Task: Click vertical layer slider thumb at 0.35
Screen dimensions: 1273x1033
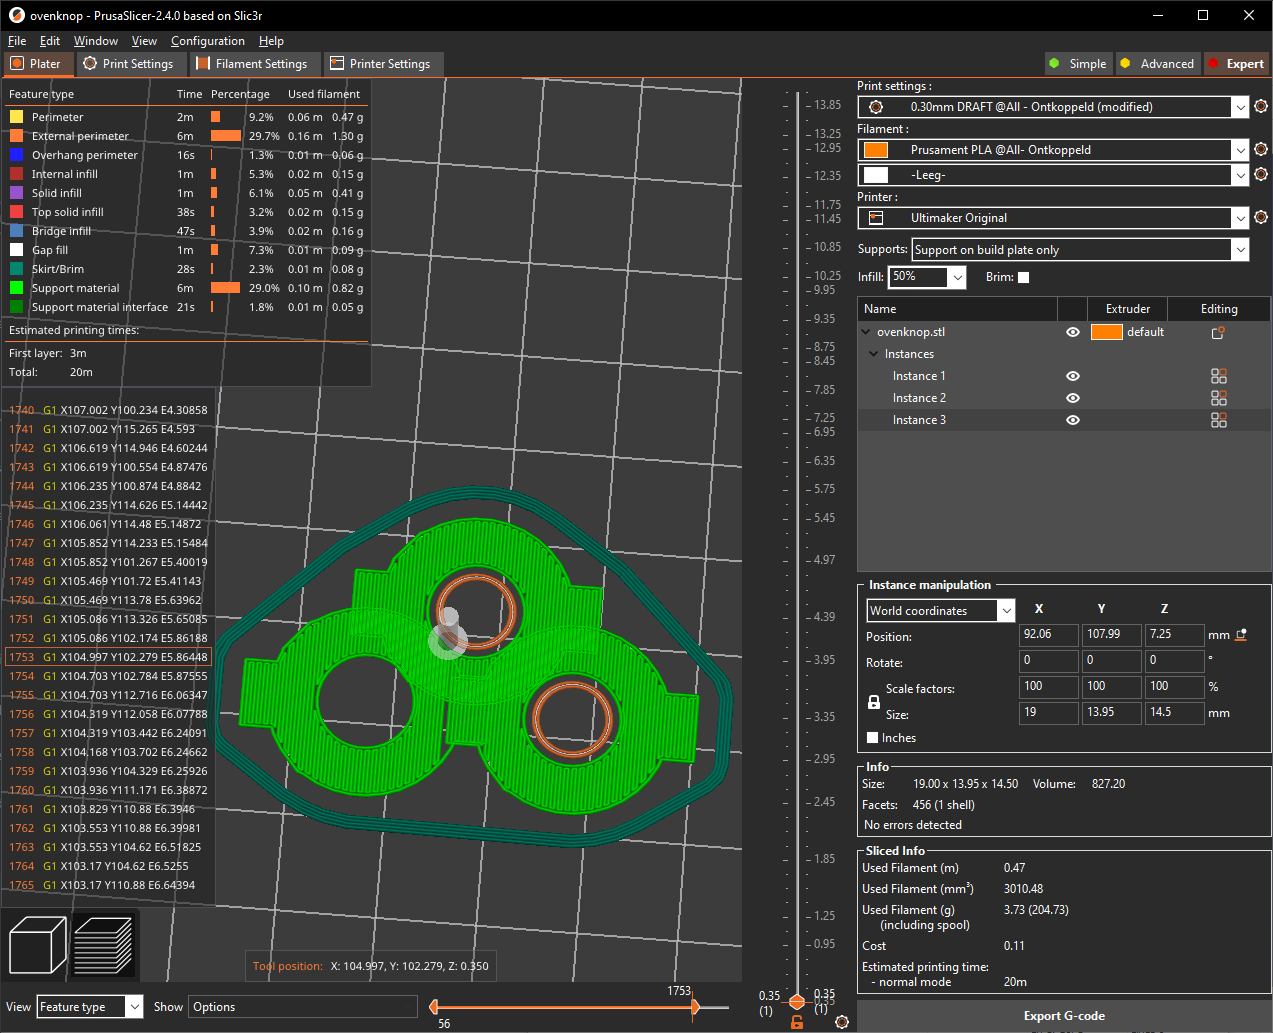Action: (797, 1001)
